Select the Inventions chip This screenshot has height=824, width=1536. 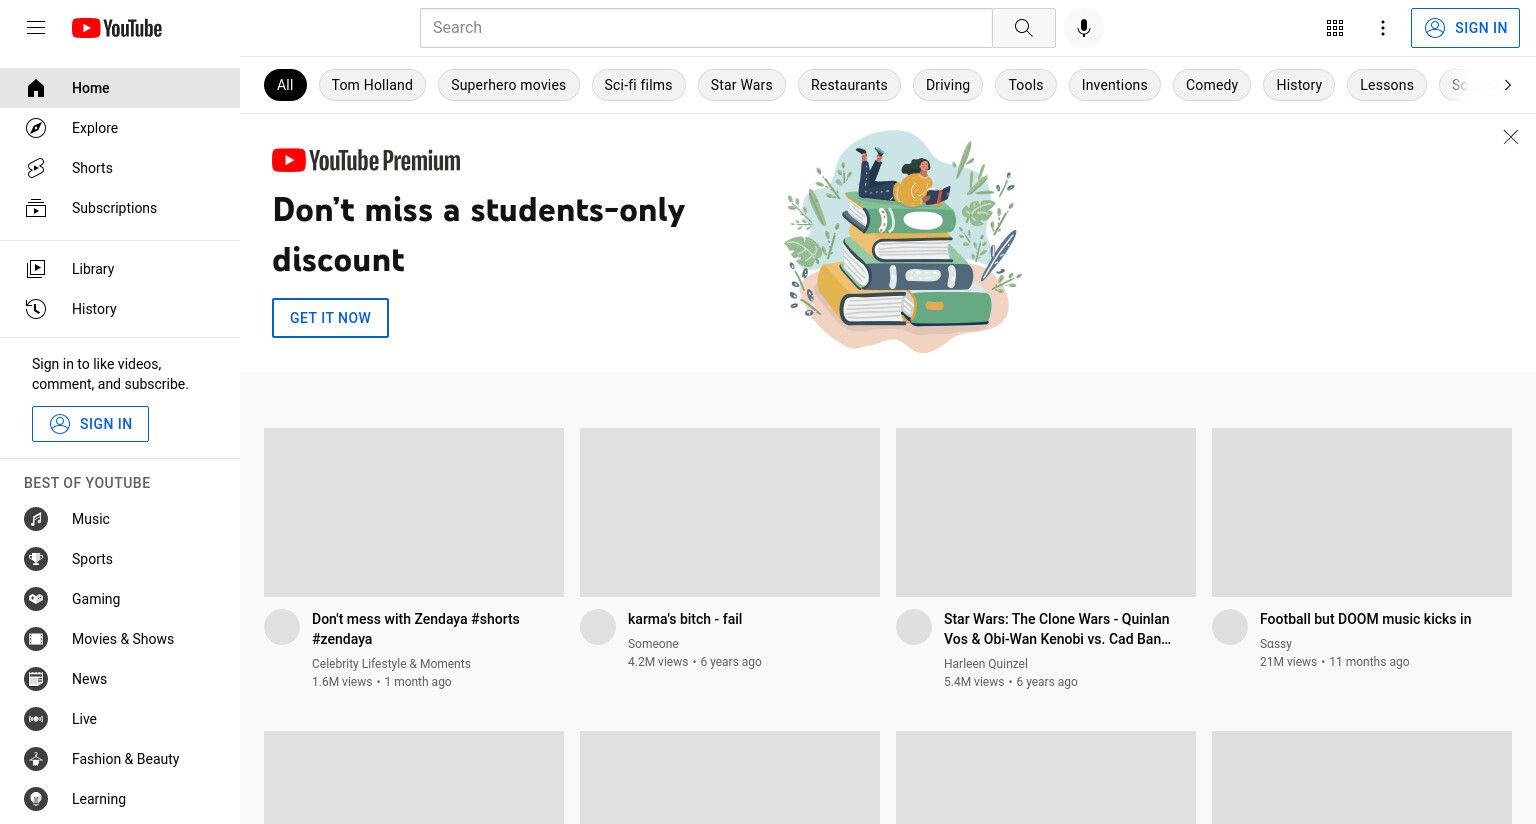(1114, 85)
